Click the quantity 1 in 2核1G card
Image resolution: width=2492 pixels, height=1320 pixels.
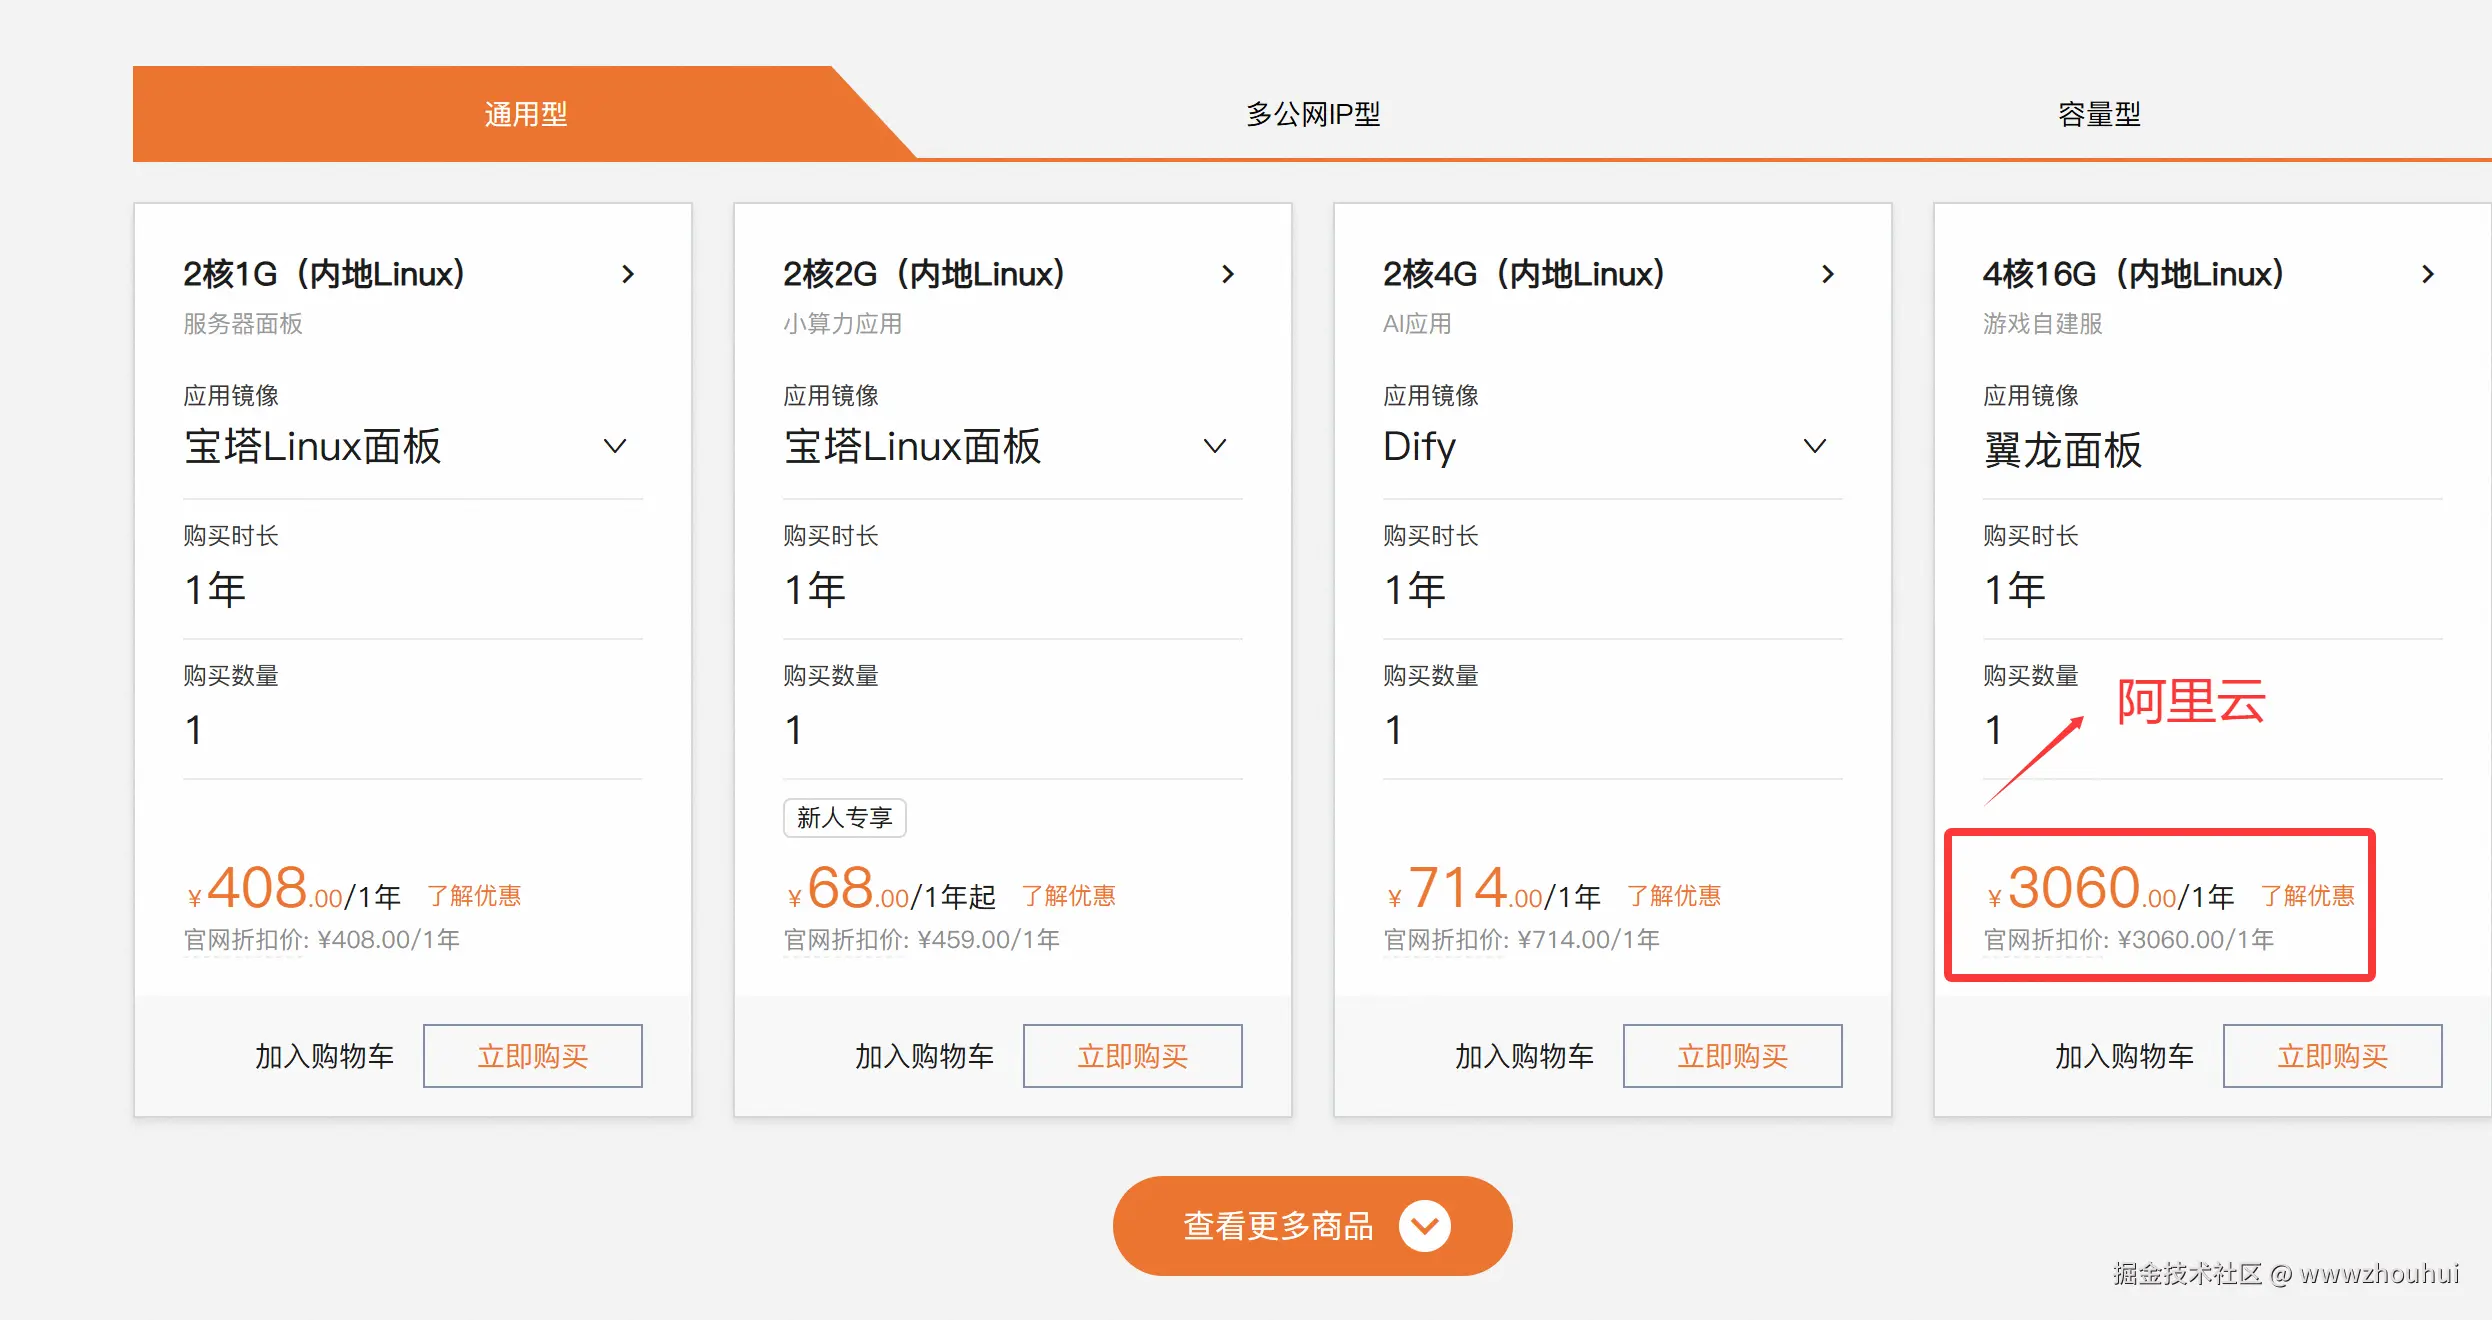[194, 730]
